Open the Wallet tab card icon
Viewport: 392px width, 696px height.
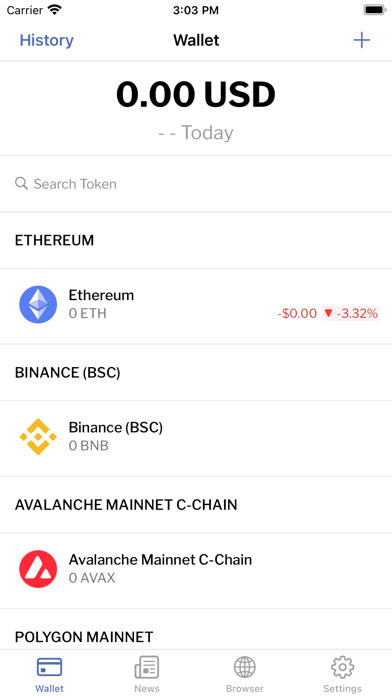(49, 667)
